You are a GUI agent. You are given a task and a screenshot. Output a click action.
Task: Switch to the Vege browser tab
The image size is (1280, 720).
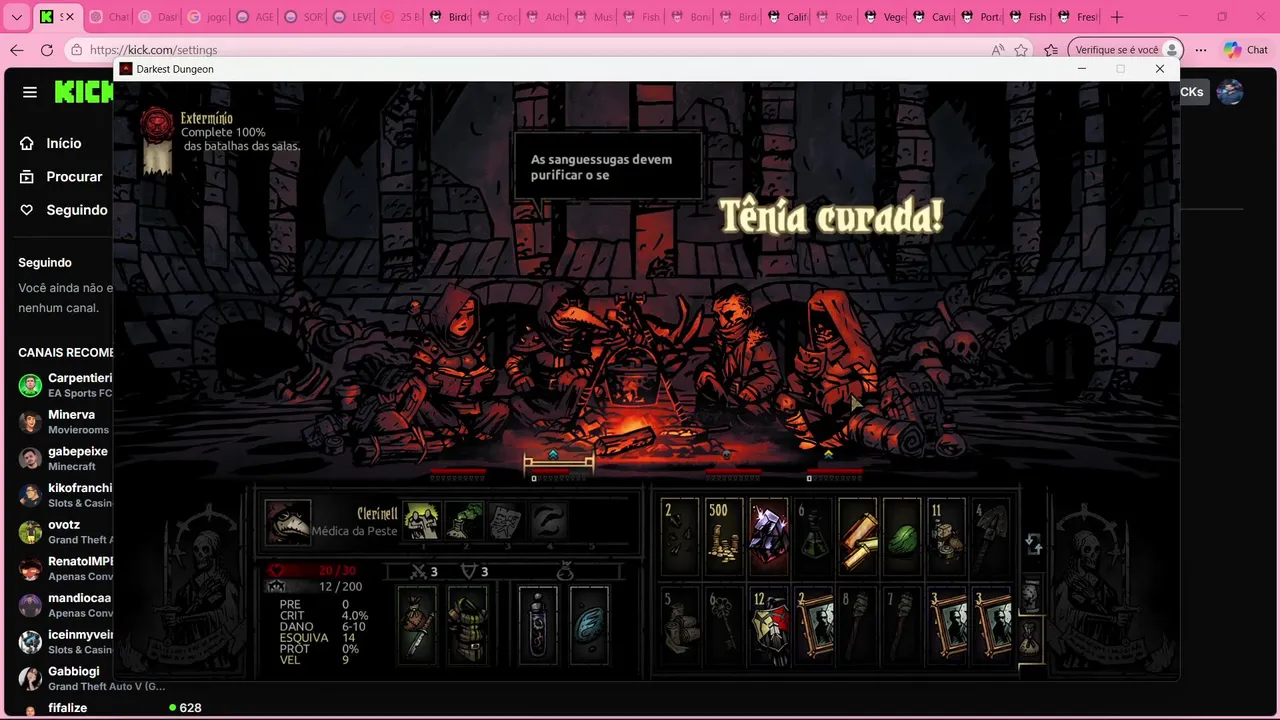click(884, 17)
